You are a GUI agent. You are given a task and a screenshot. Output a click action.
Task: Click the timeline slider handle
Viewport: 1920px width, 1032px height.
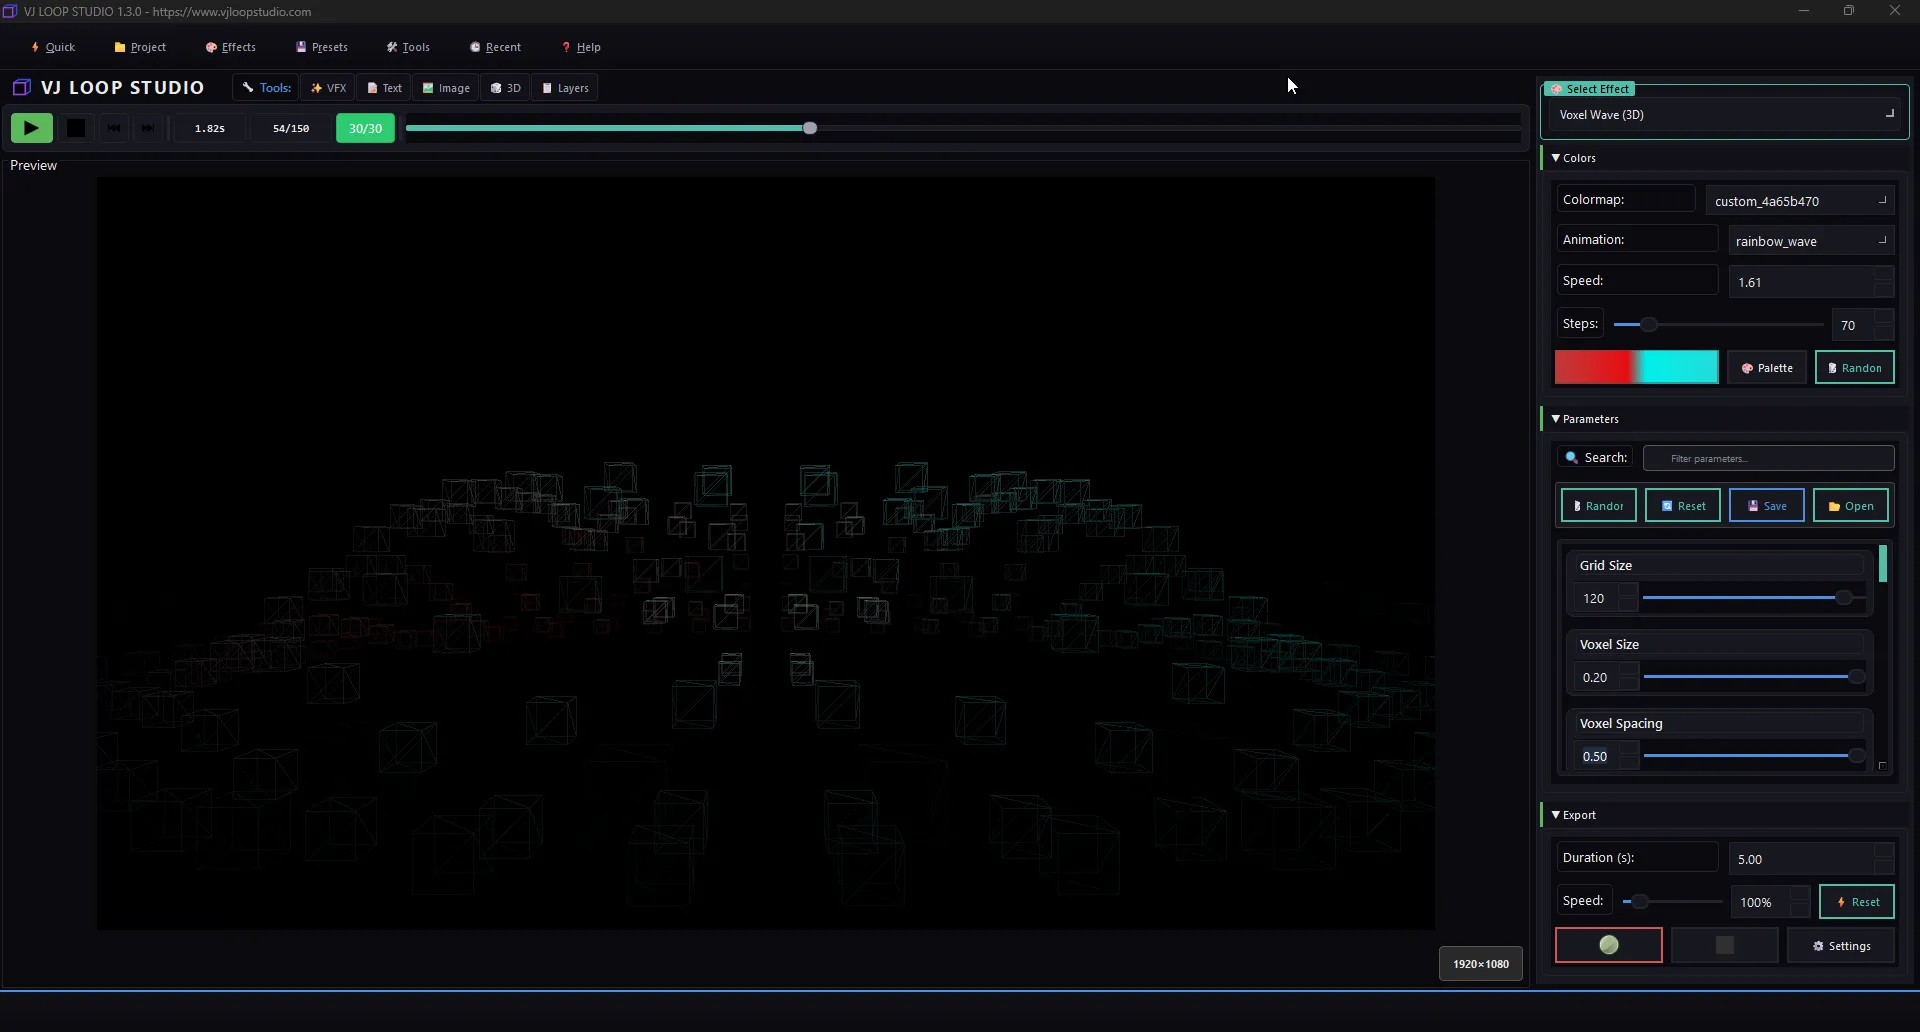[x=810, y=128]
